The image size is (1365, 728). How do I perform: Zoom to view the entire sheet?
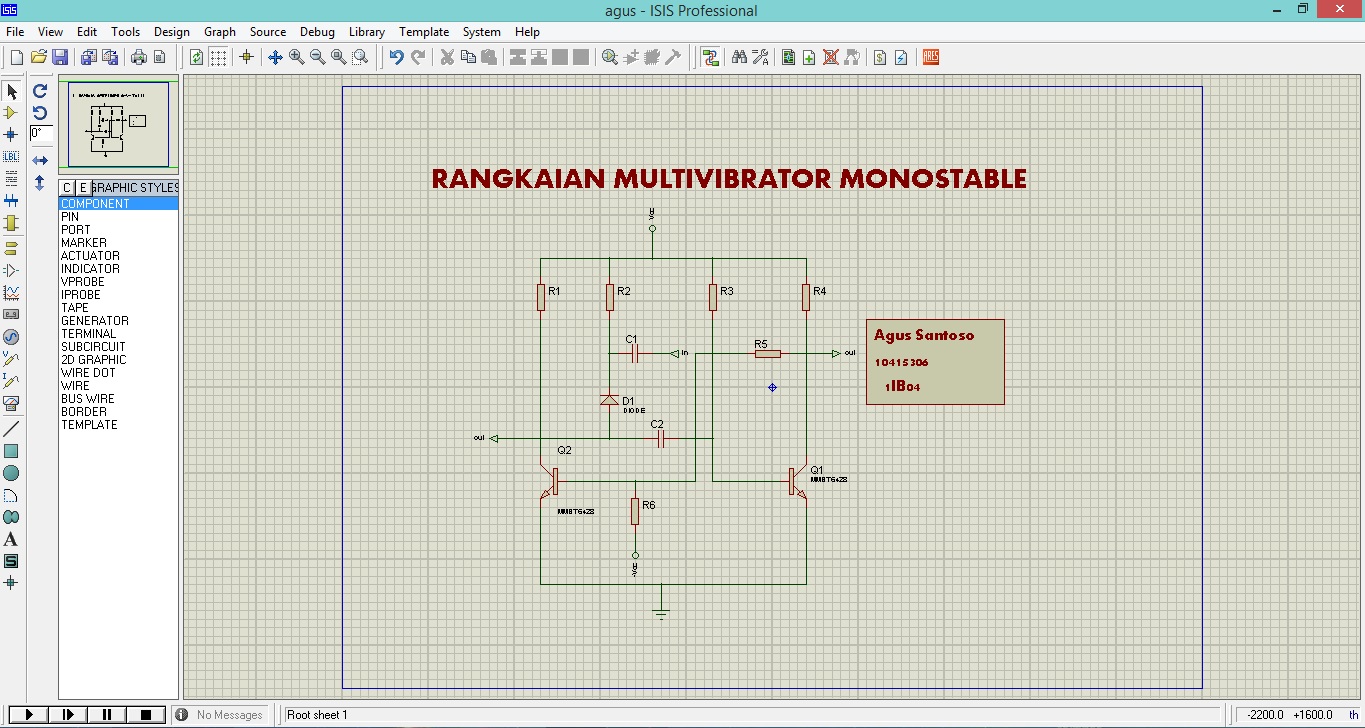(339, 57)
